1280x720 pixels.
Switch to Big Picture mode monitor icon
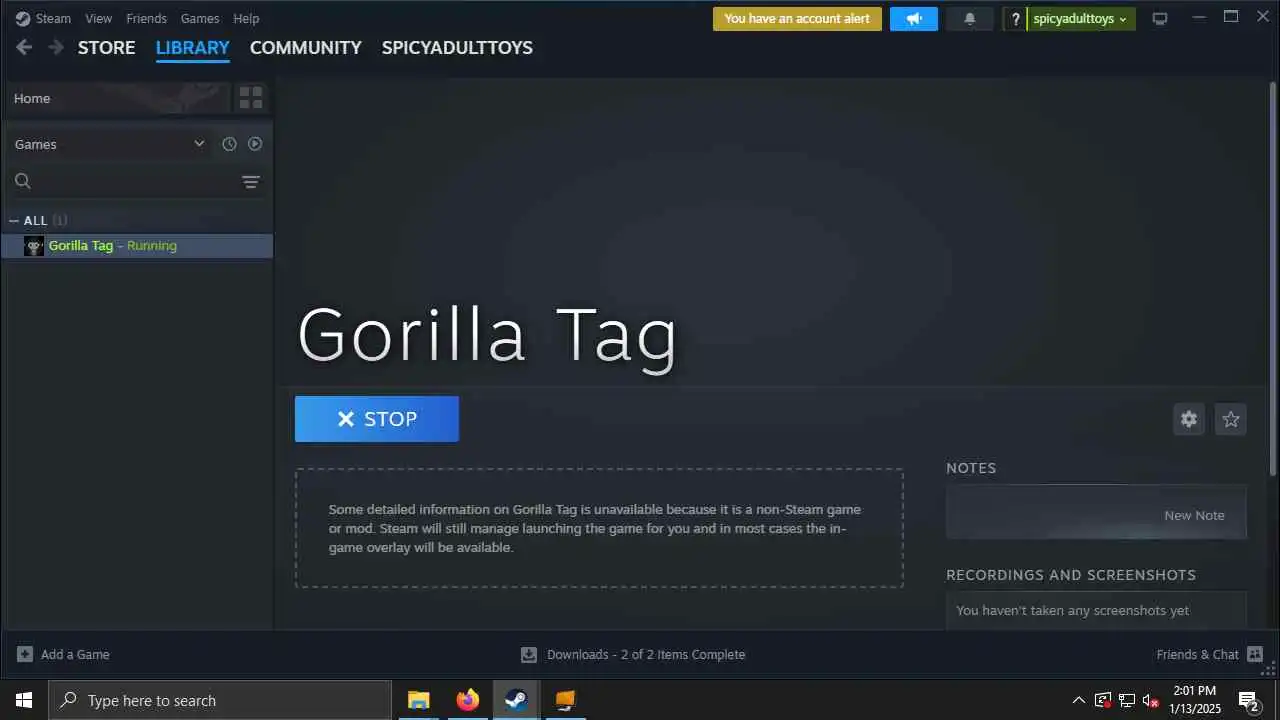[x=1160, y=19]
